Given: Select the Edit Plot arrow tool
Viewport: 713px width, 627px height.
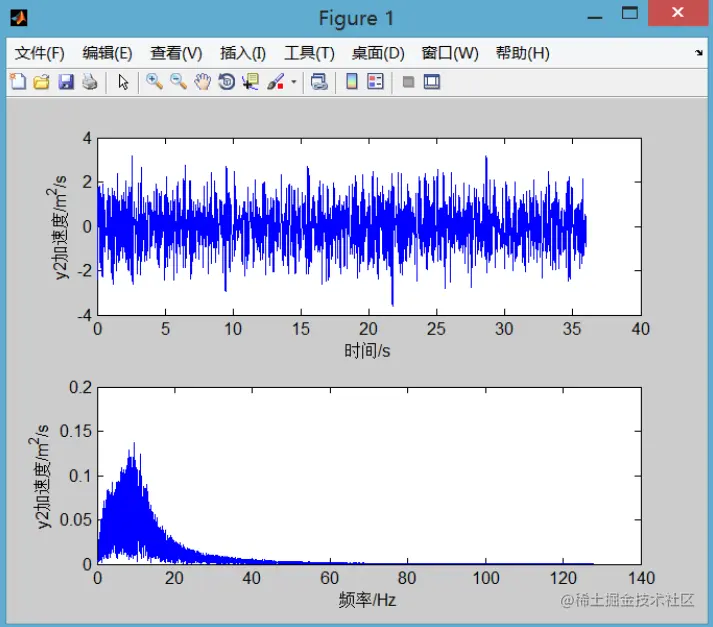Looking at the screenshot, I should pyautogui.click(x=123, y=82).
